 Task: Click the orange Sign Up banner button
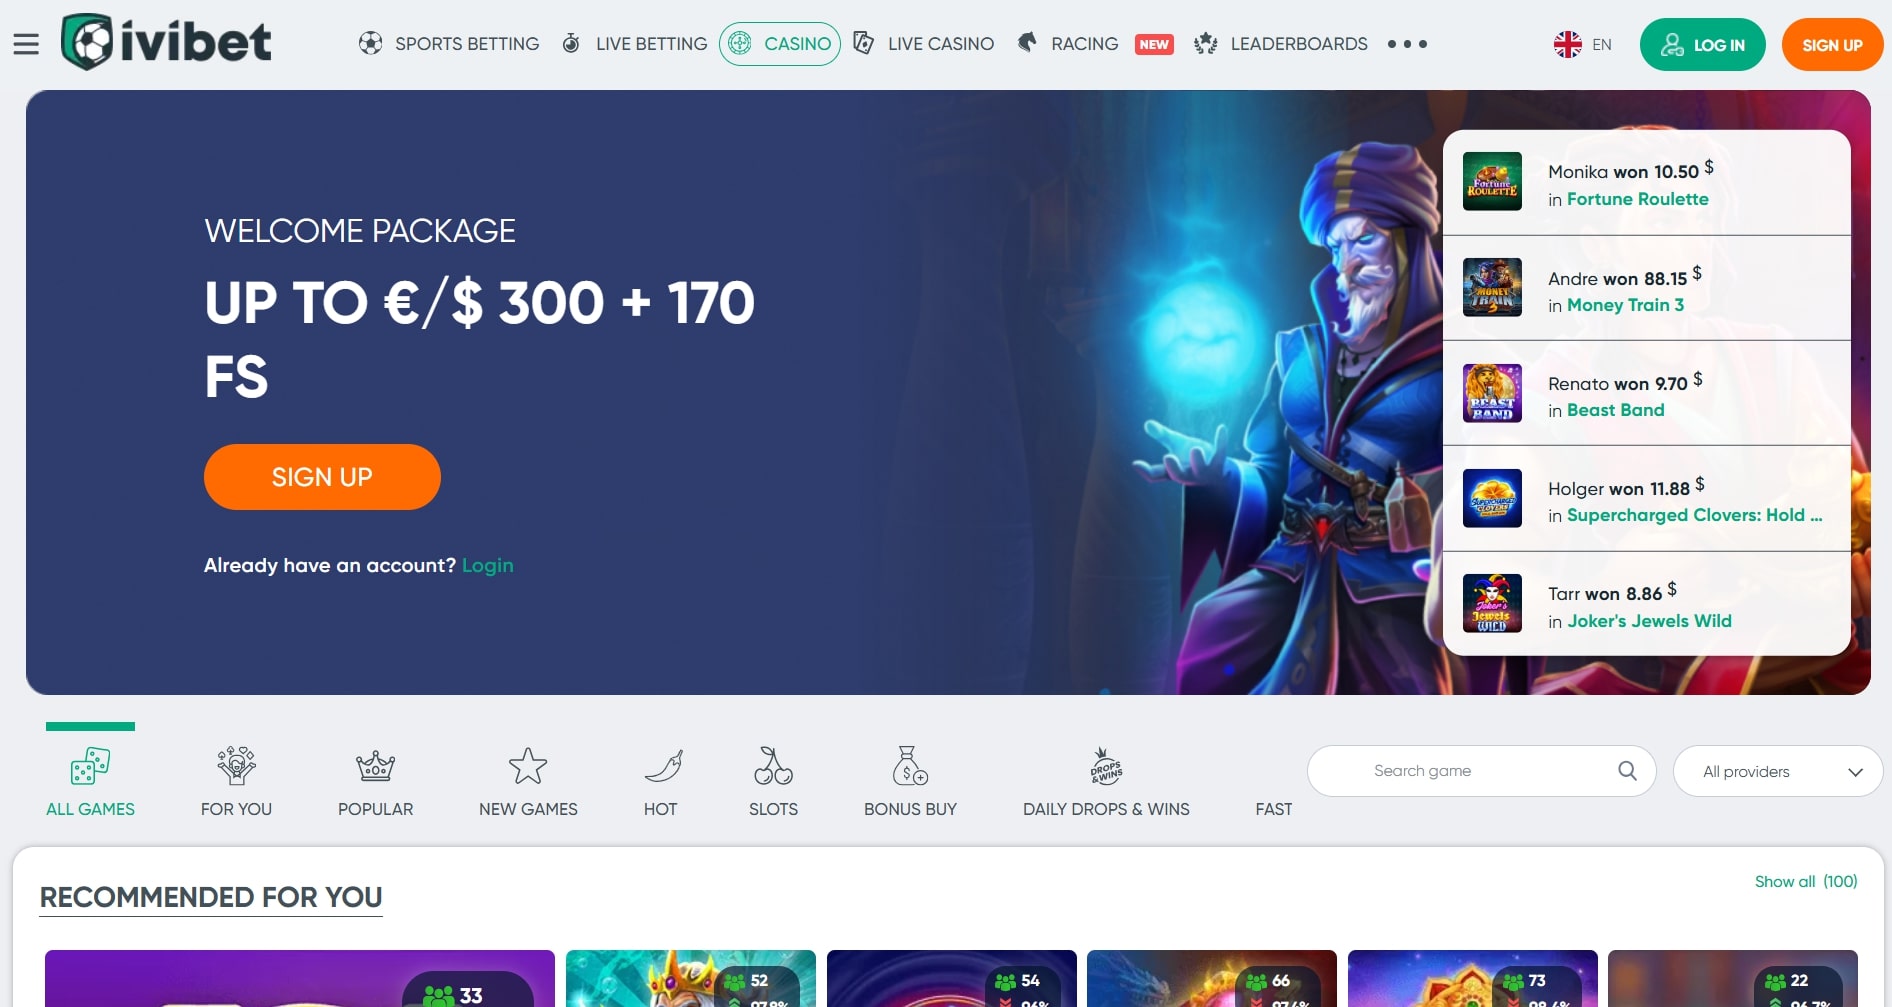(x=322, y=477)
